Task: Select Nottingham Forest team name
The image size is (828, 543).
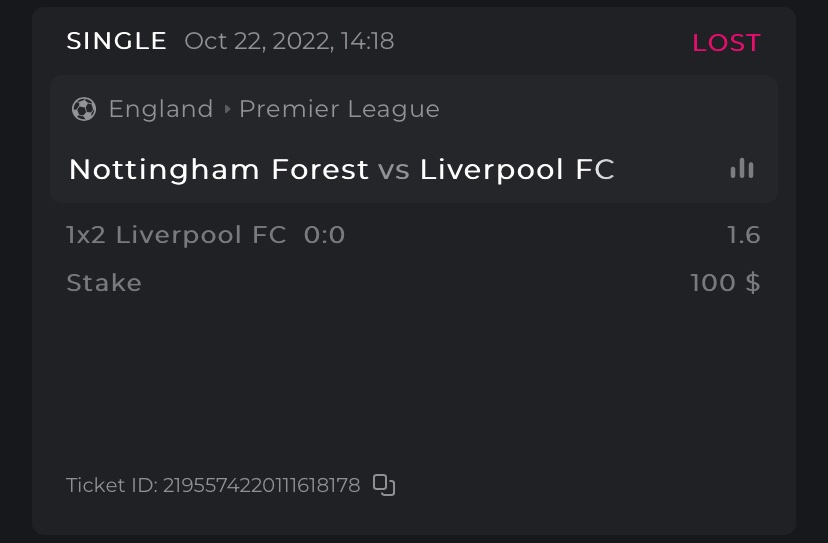Action: coord(219,170)
